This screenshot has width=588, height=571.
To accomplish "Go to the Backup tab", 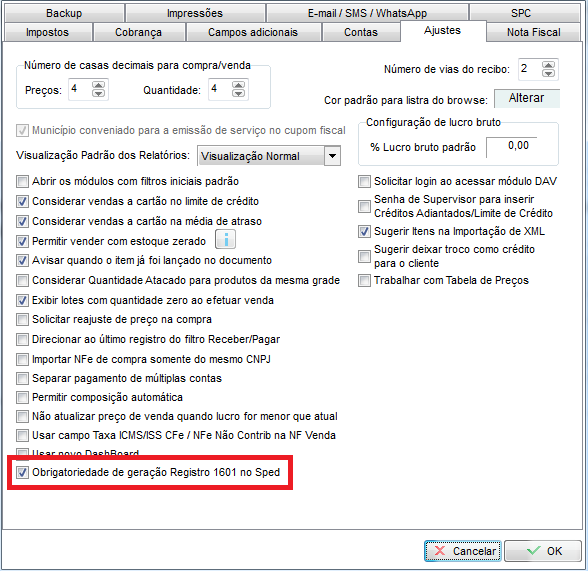I will pyautogui.click(x=64, y=13).
